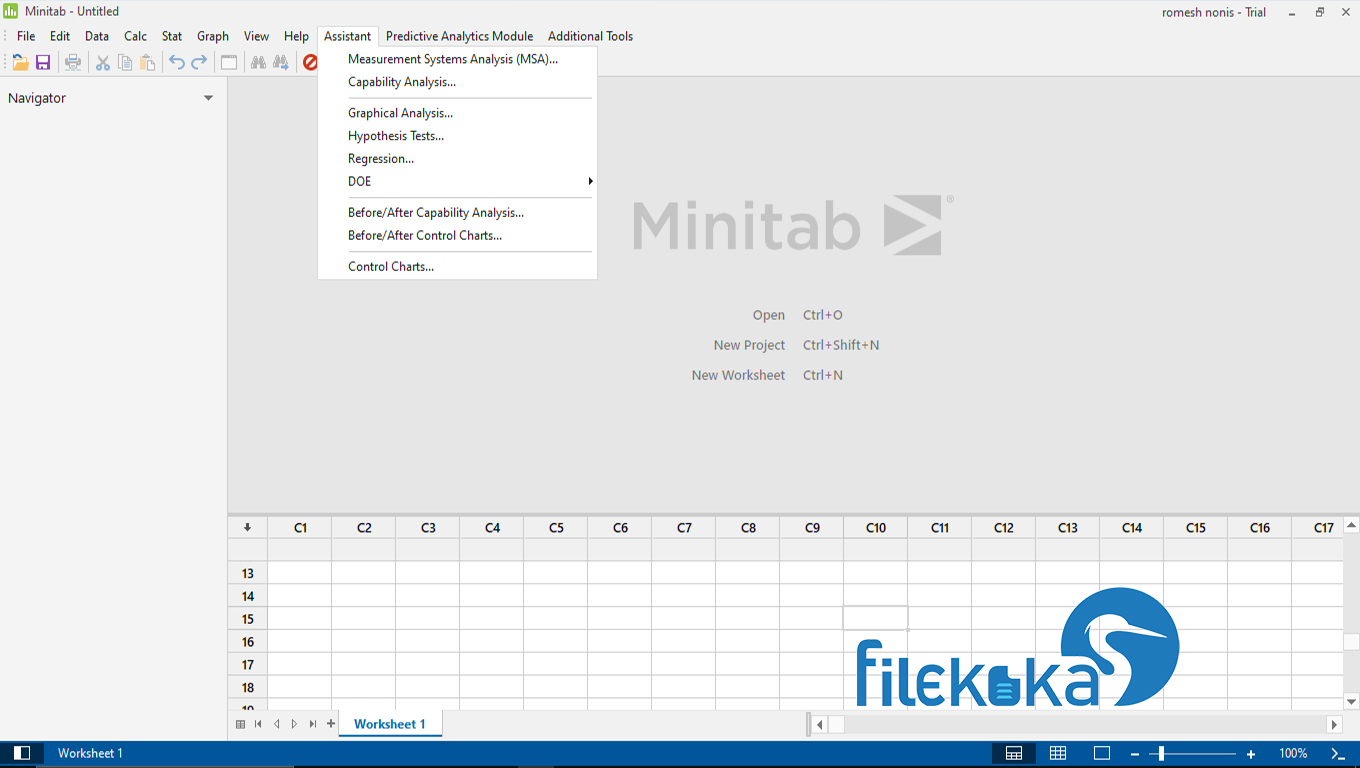Click the worksheet list grid icon beside the sheet tabs
1360x768 pixels.
point(240,724)
